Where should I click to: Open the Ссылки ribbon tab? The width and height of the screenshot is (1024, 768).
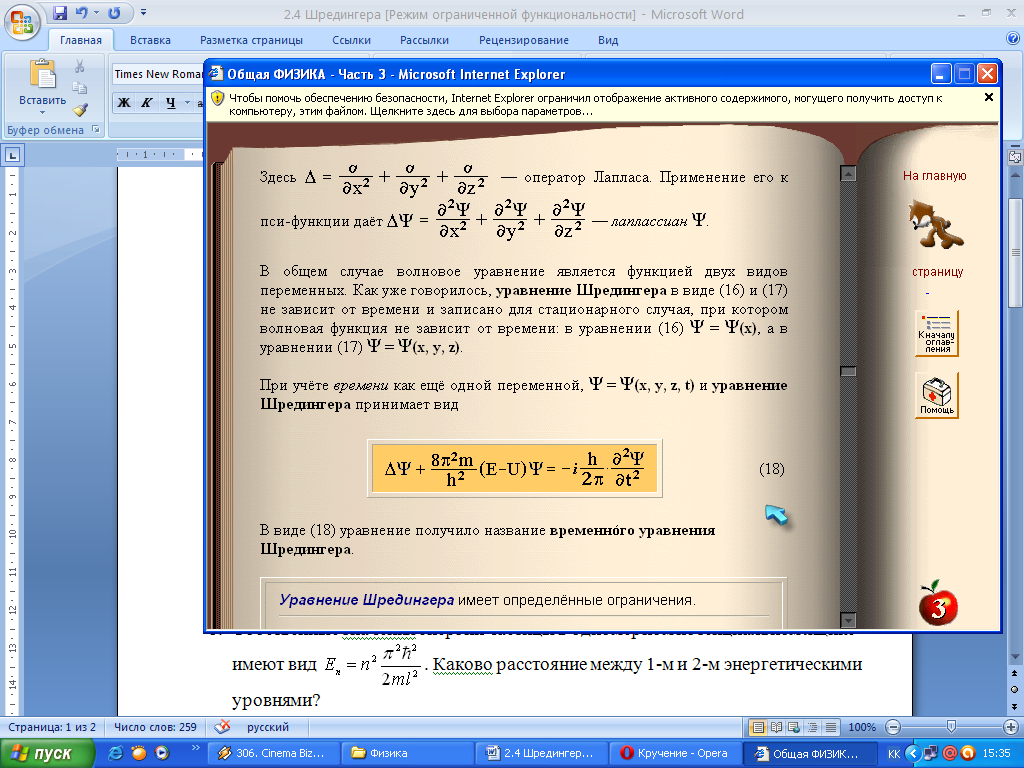351,40
